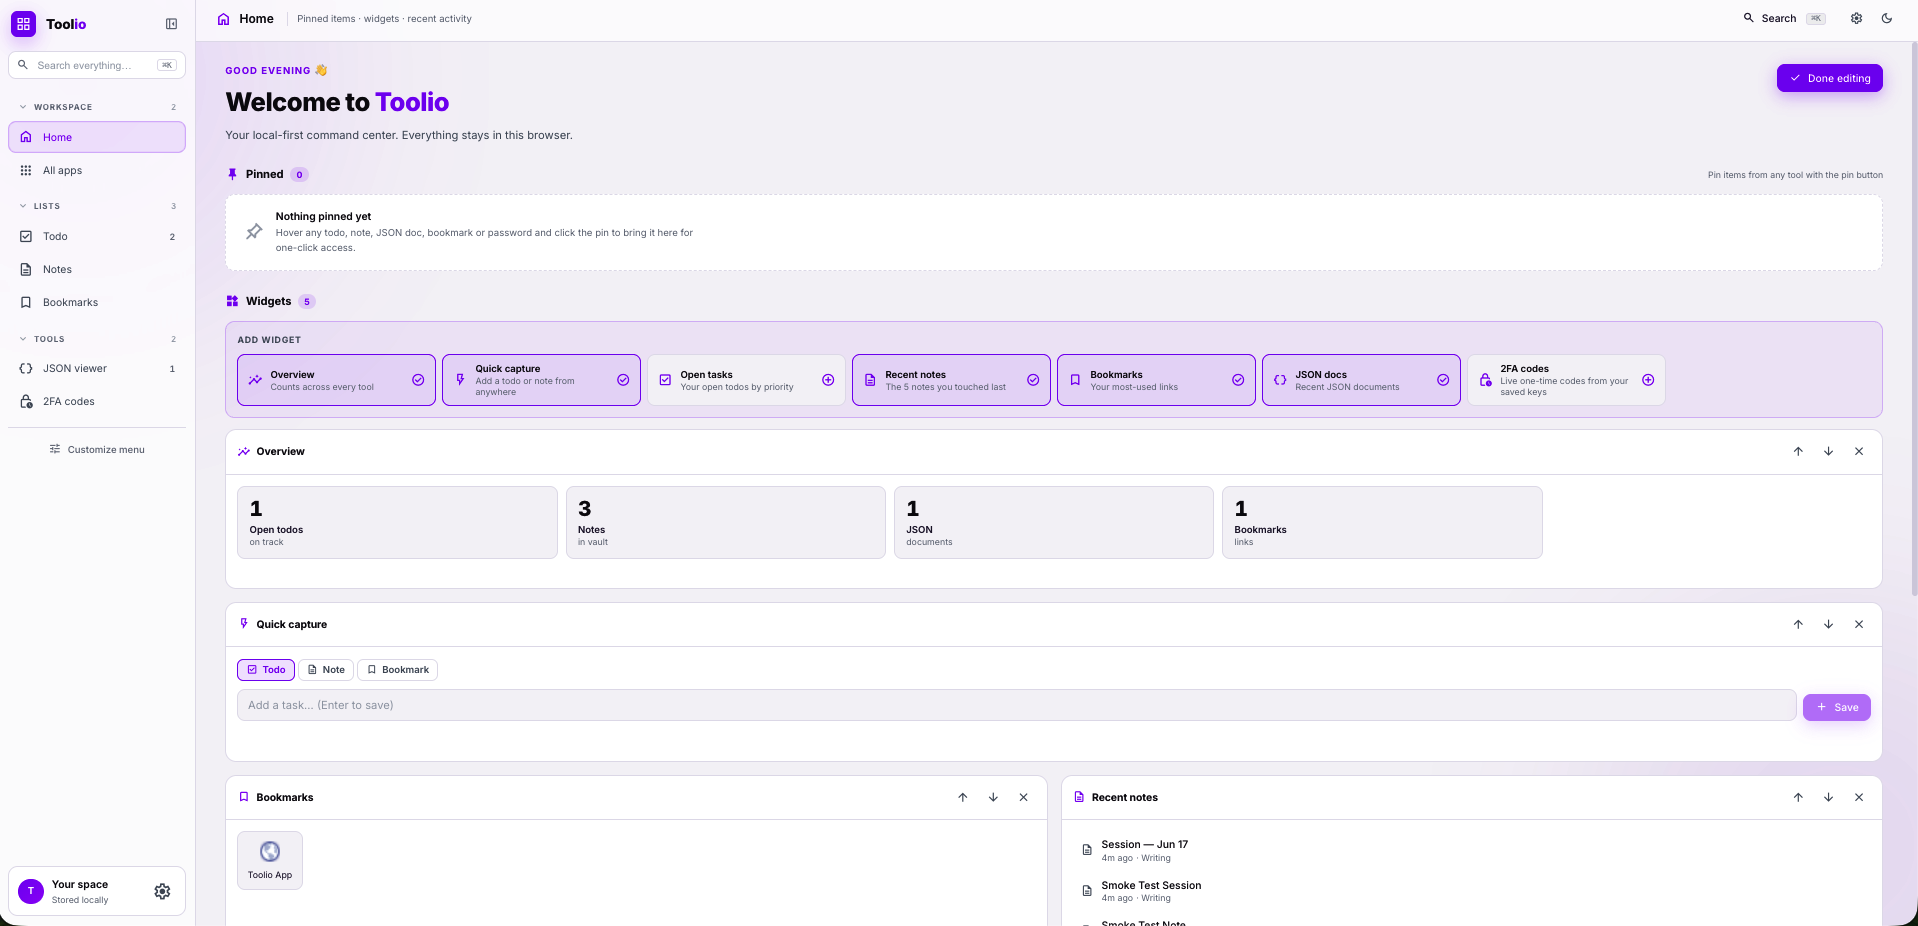Open 2FA codes tool

97,401
